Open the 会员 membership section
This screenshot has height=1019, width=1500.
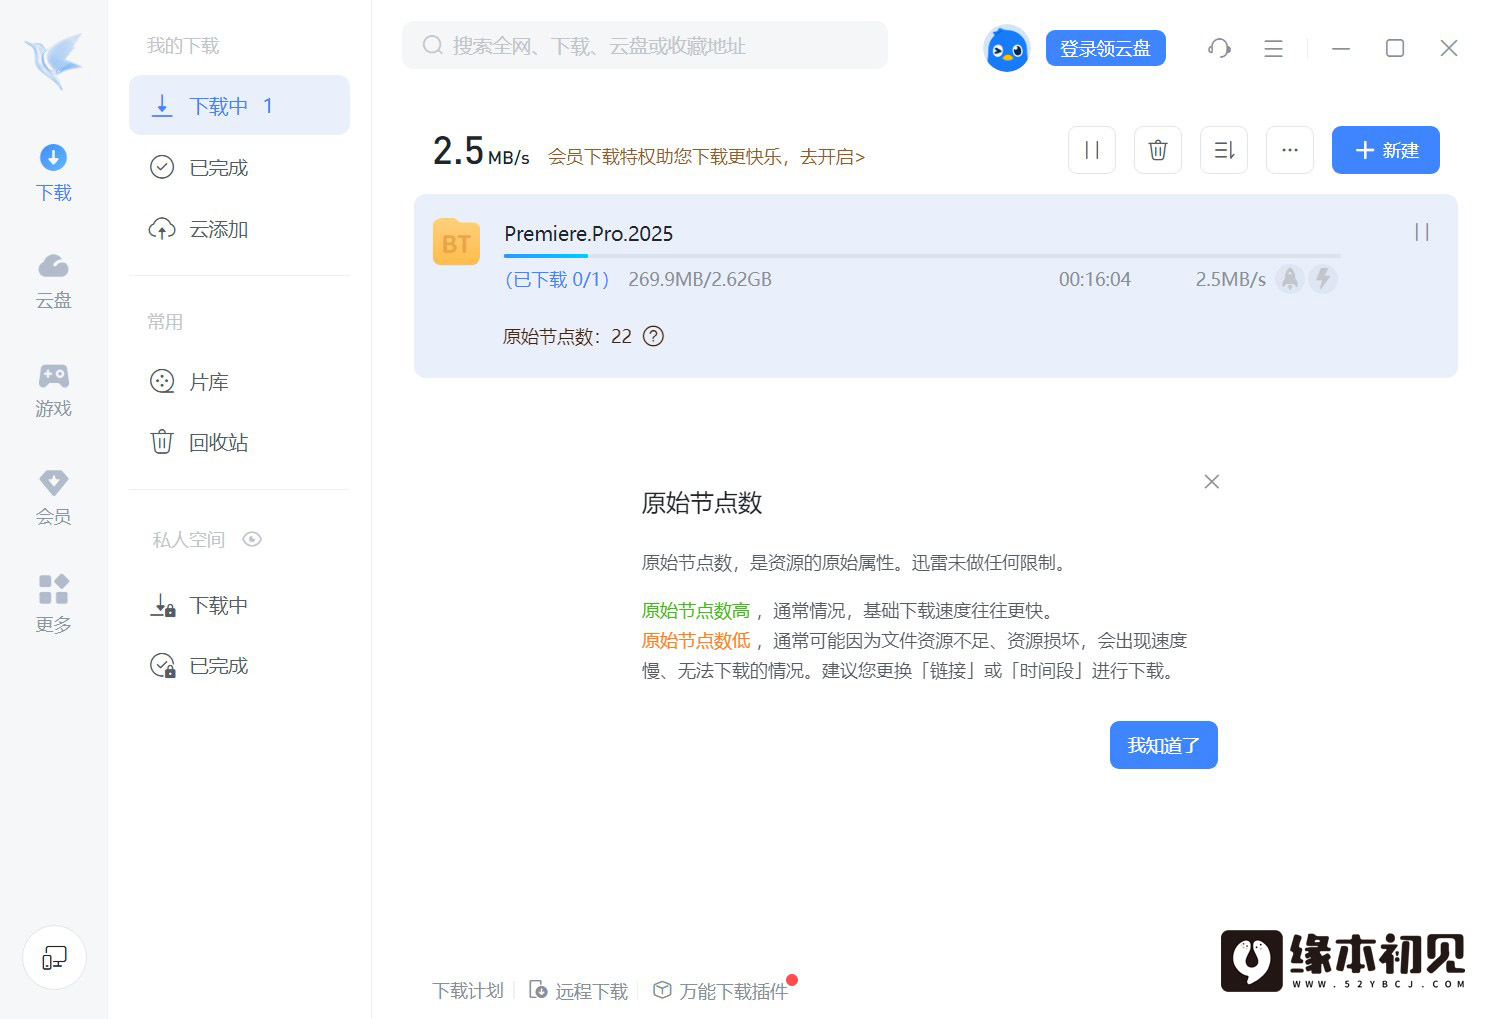tap(53, 497)
